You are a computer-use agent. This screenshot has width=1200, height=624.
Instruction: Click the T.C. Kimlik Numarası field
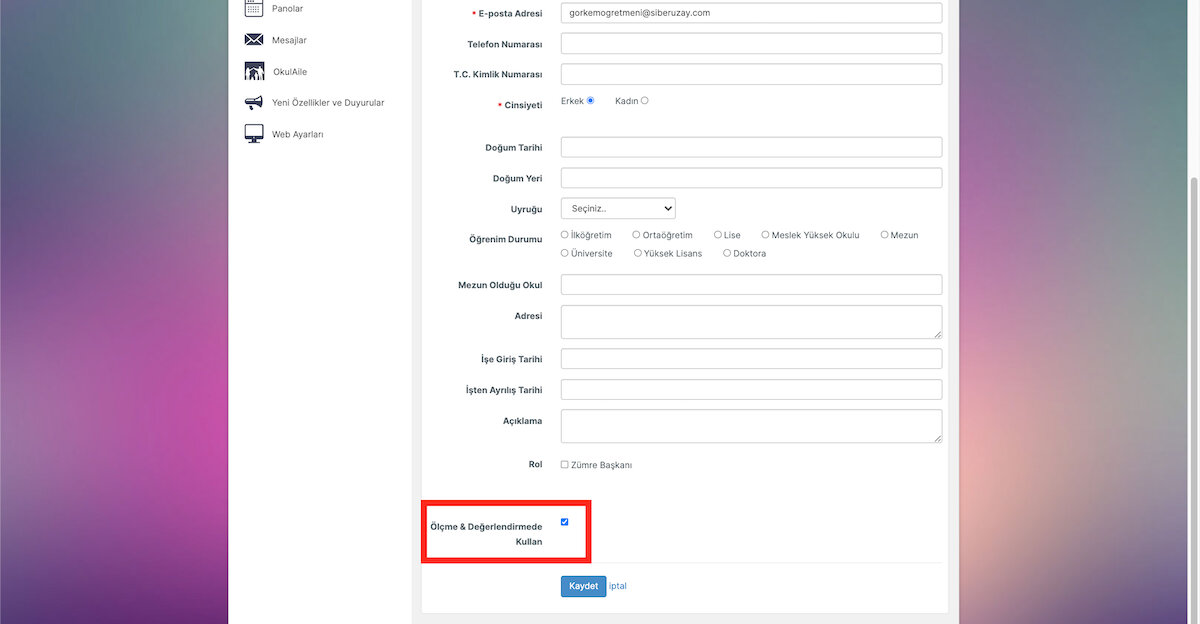(x=751, y=74)
